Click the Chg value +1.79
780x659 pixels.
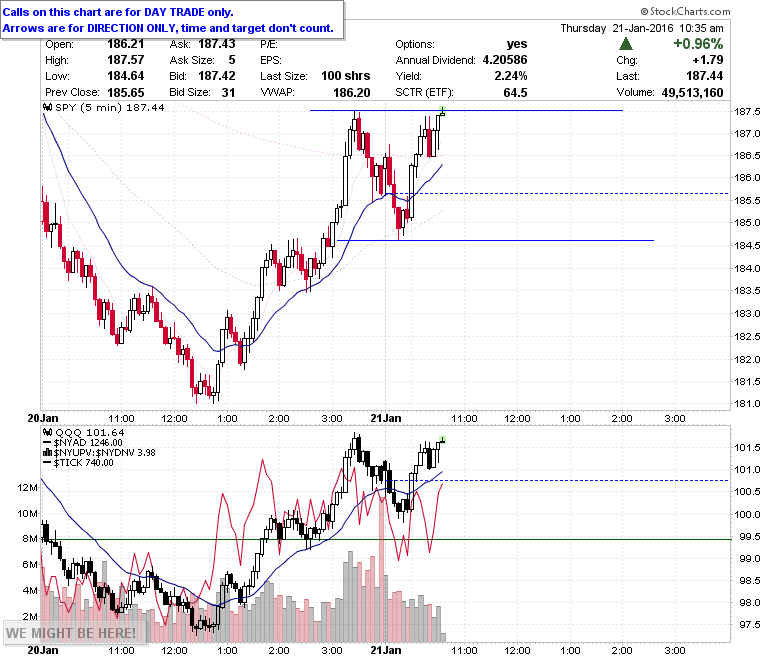pos(707,60)
